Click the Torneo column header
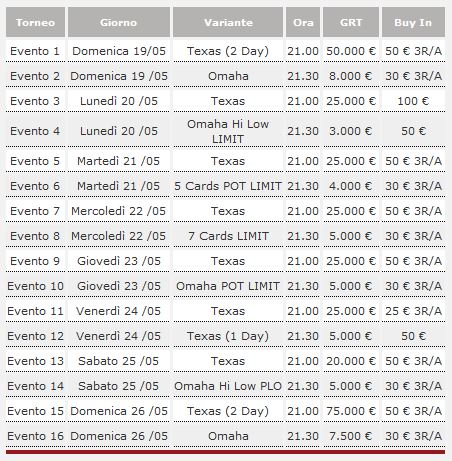Screen dimensions: 452x461 pos(35,22)
